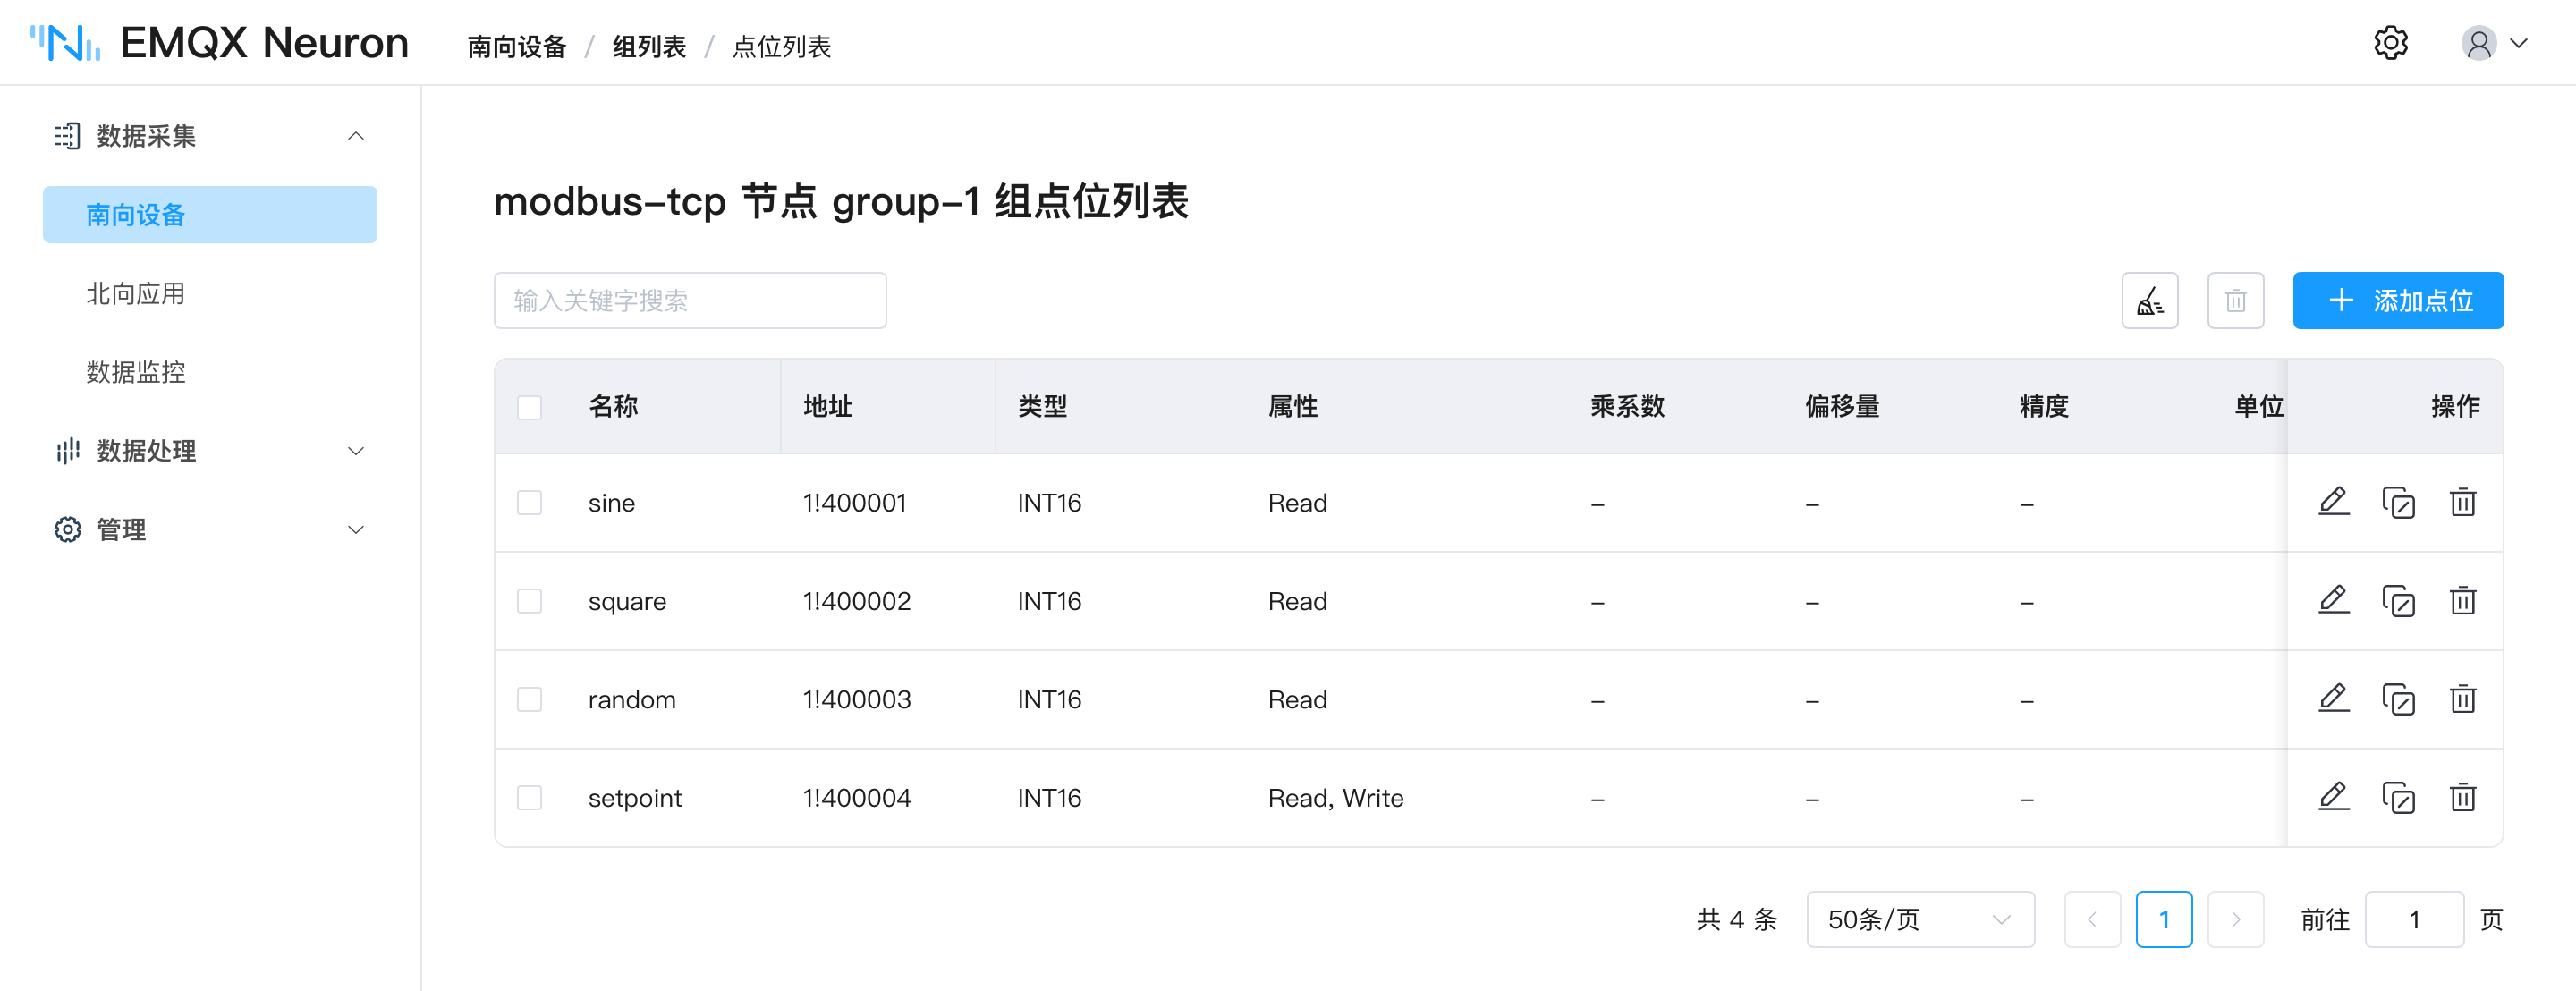
Task: Click the 点位列表 breadcrumb
Action: point(782,46)
